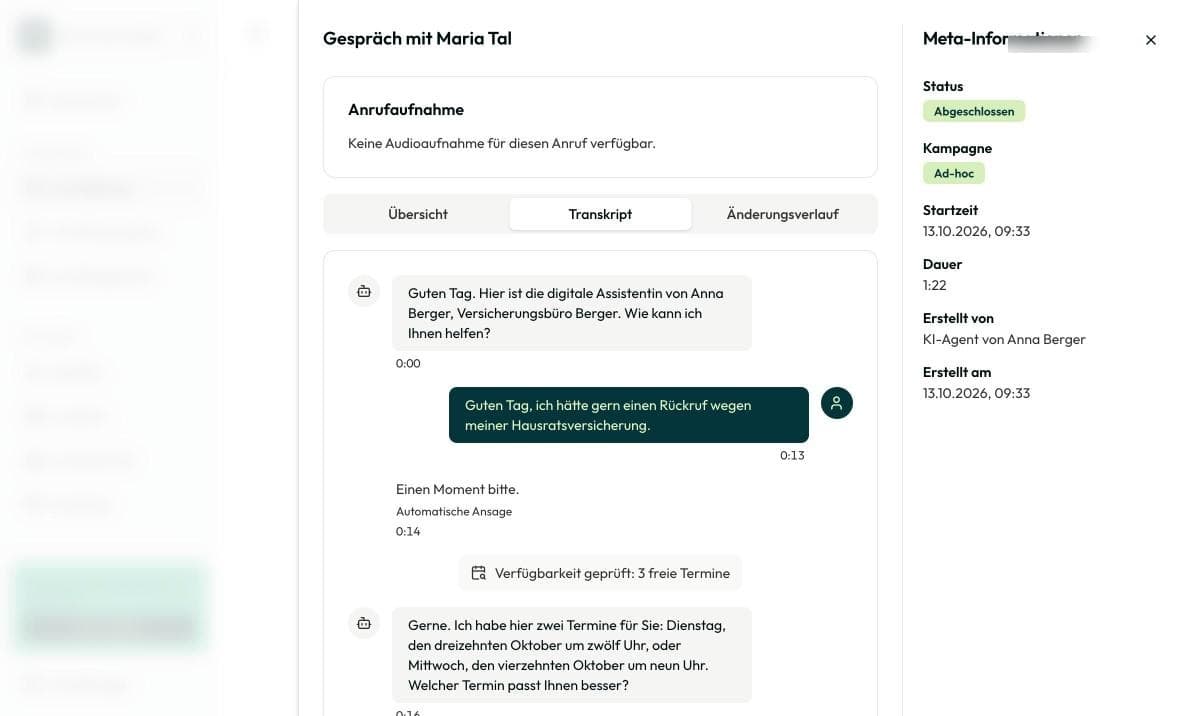
Task: Click 'Keine Audioaufnahme für diesen Anruf verfügbar.'
Action: point(501,144)
